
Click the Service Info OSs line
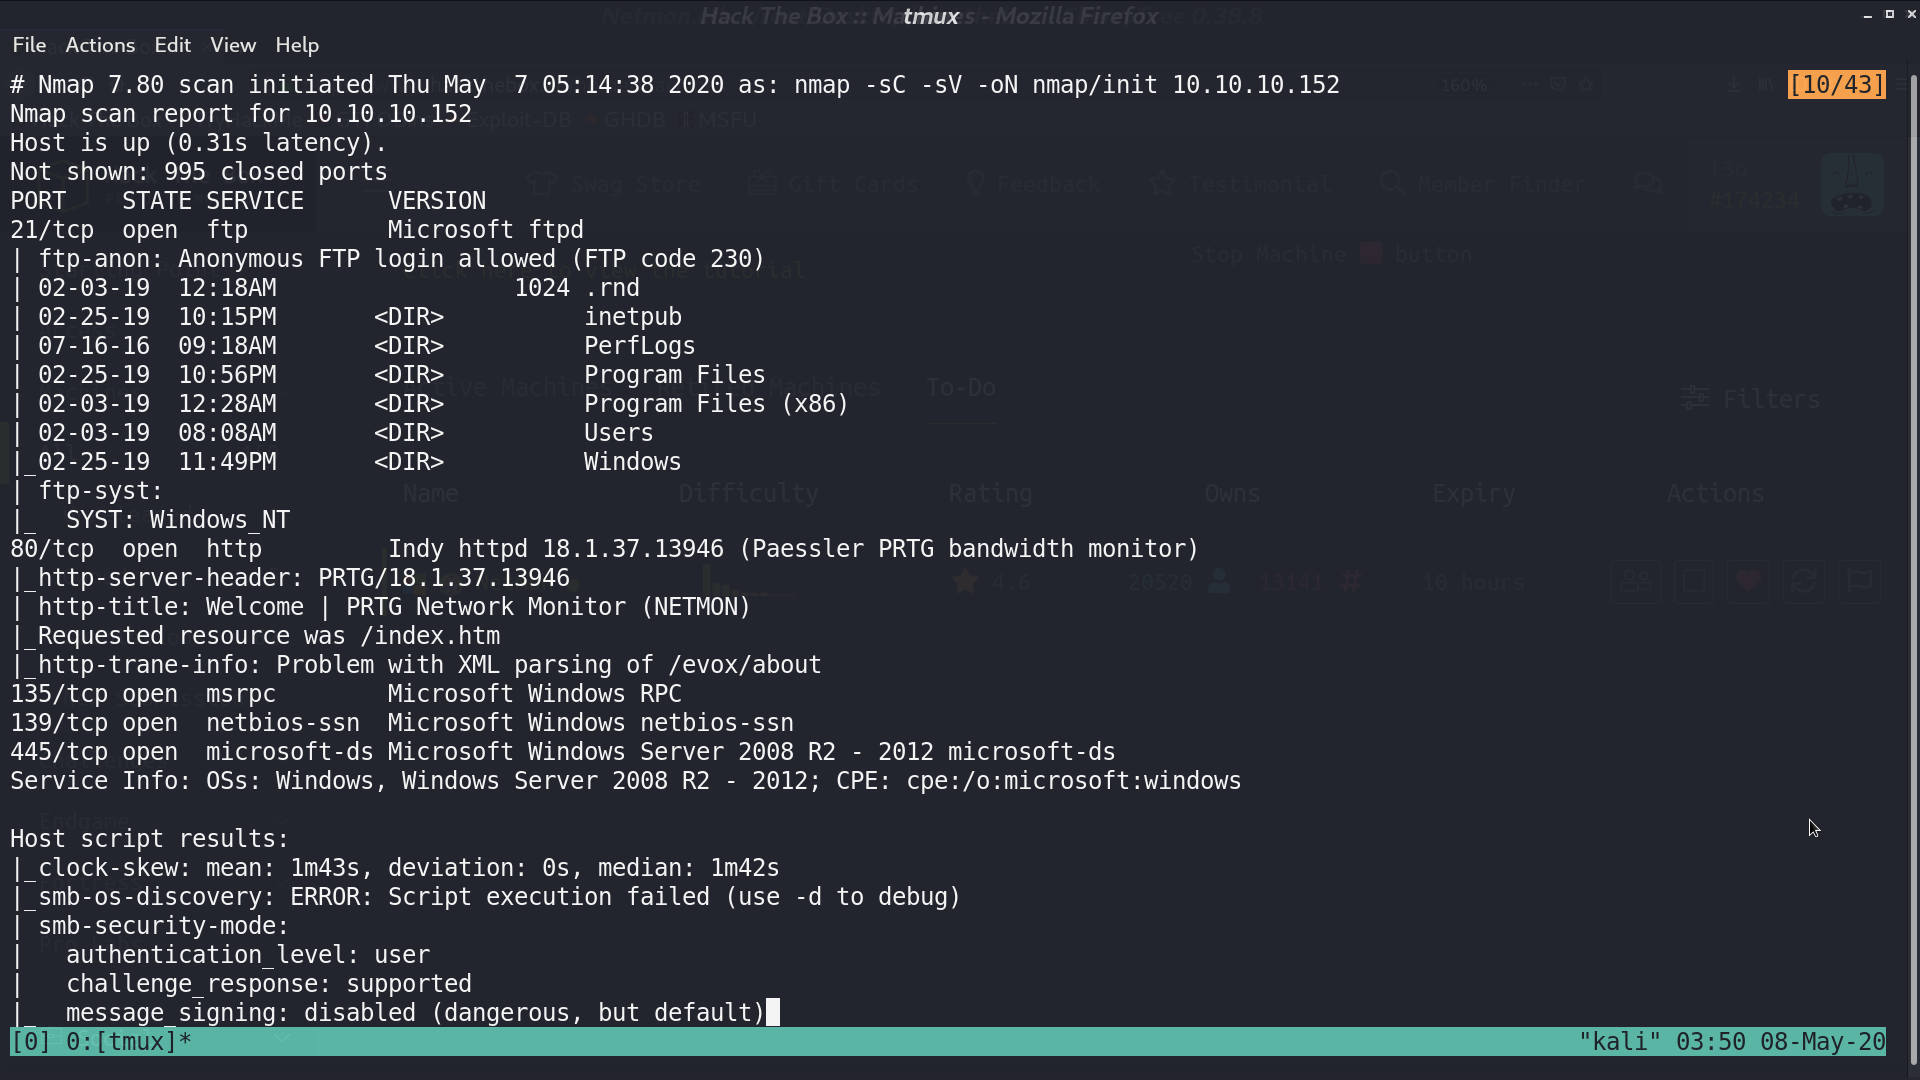click(626, 781)
